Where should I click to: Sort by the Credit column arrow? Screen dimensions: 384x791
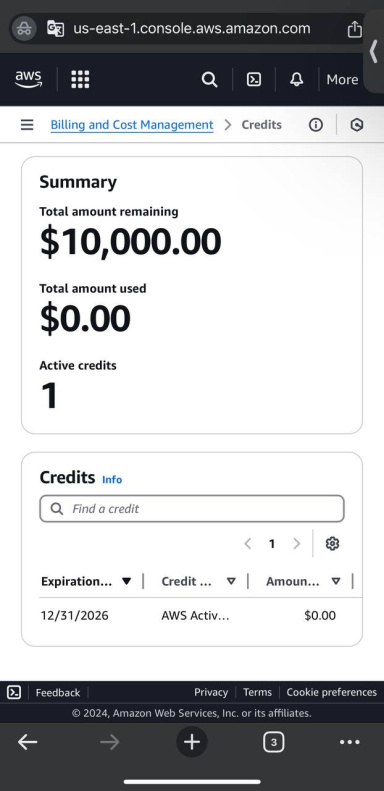pyautogui.click(x=231, y=581)
